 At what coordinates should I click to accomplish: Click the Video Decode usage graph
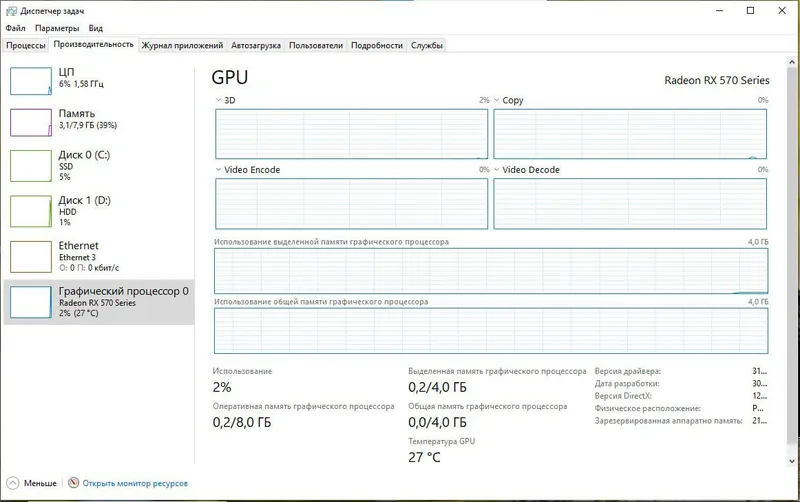point(630,204)
